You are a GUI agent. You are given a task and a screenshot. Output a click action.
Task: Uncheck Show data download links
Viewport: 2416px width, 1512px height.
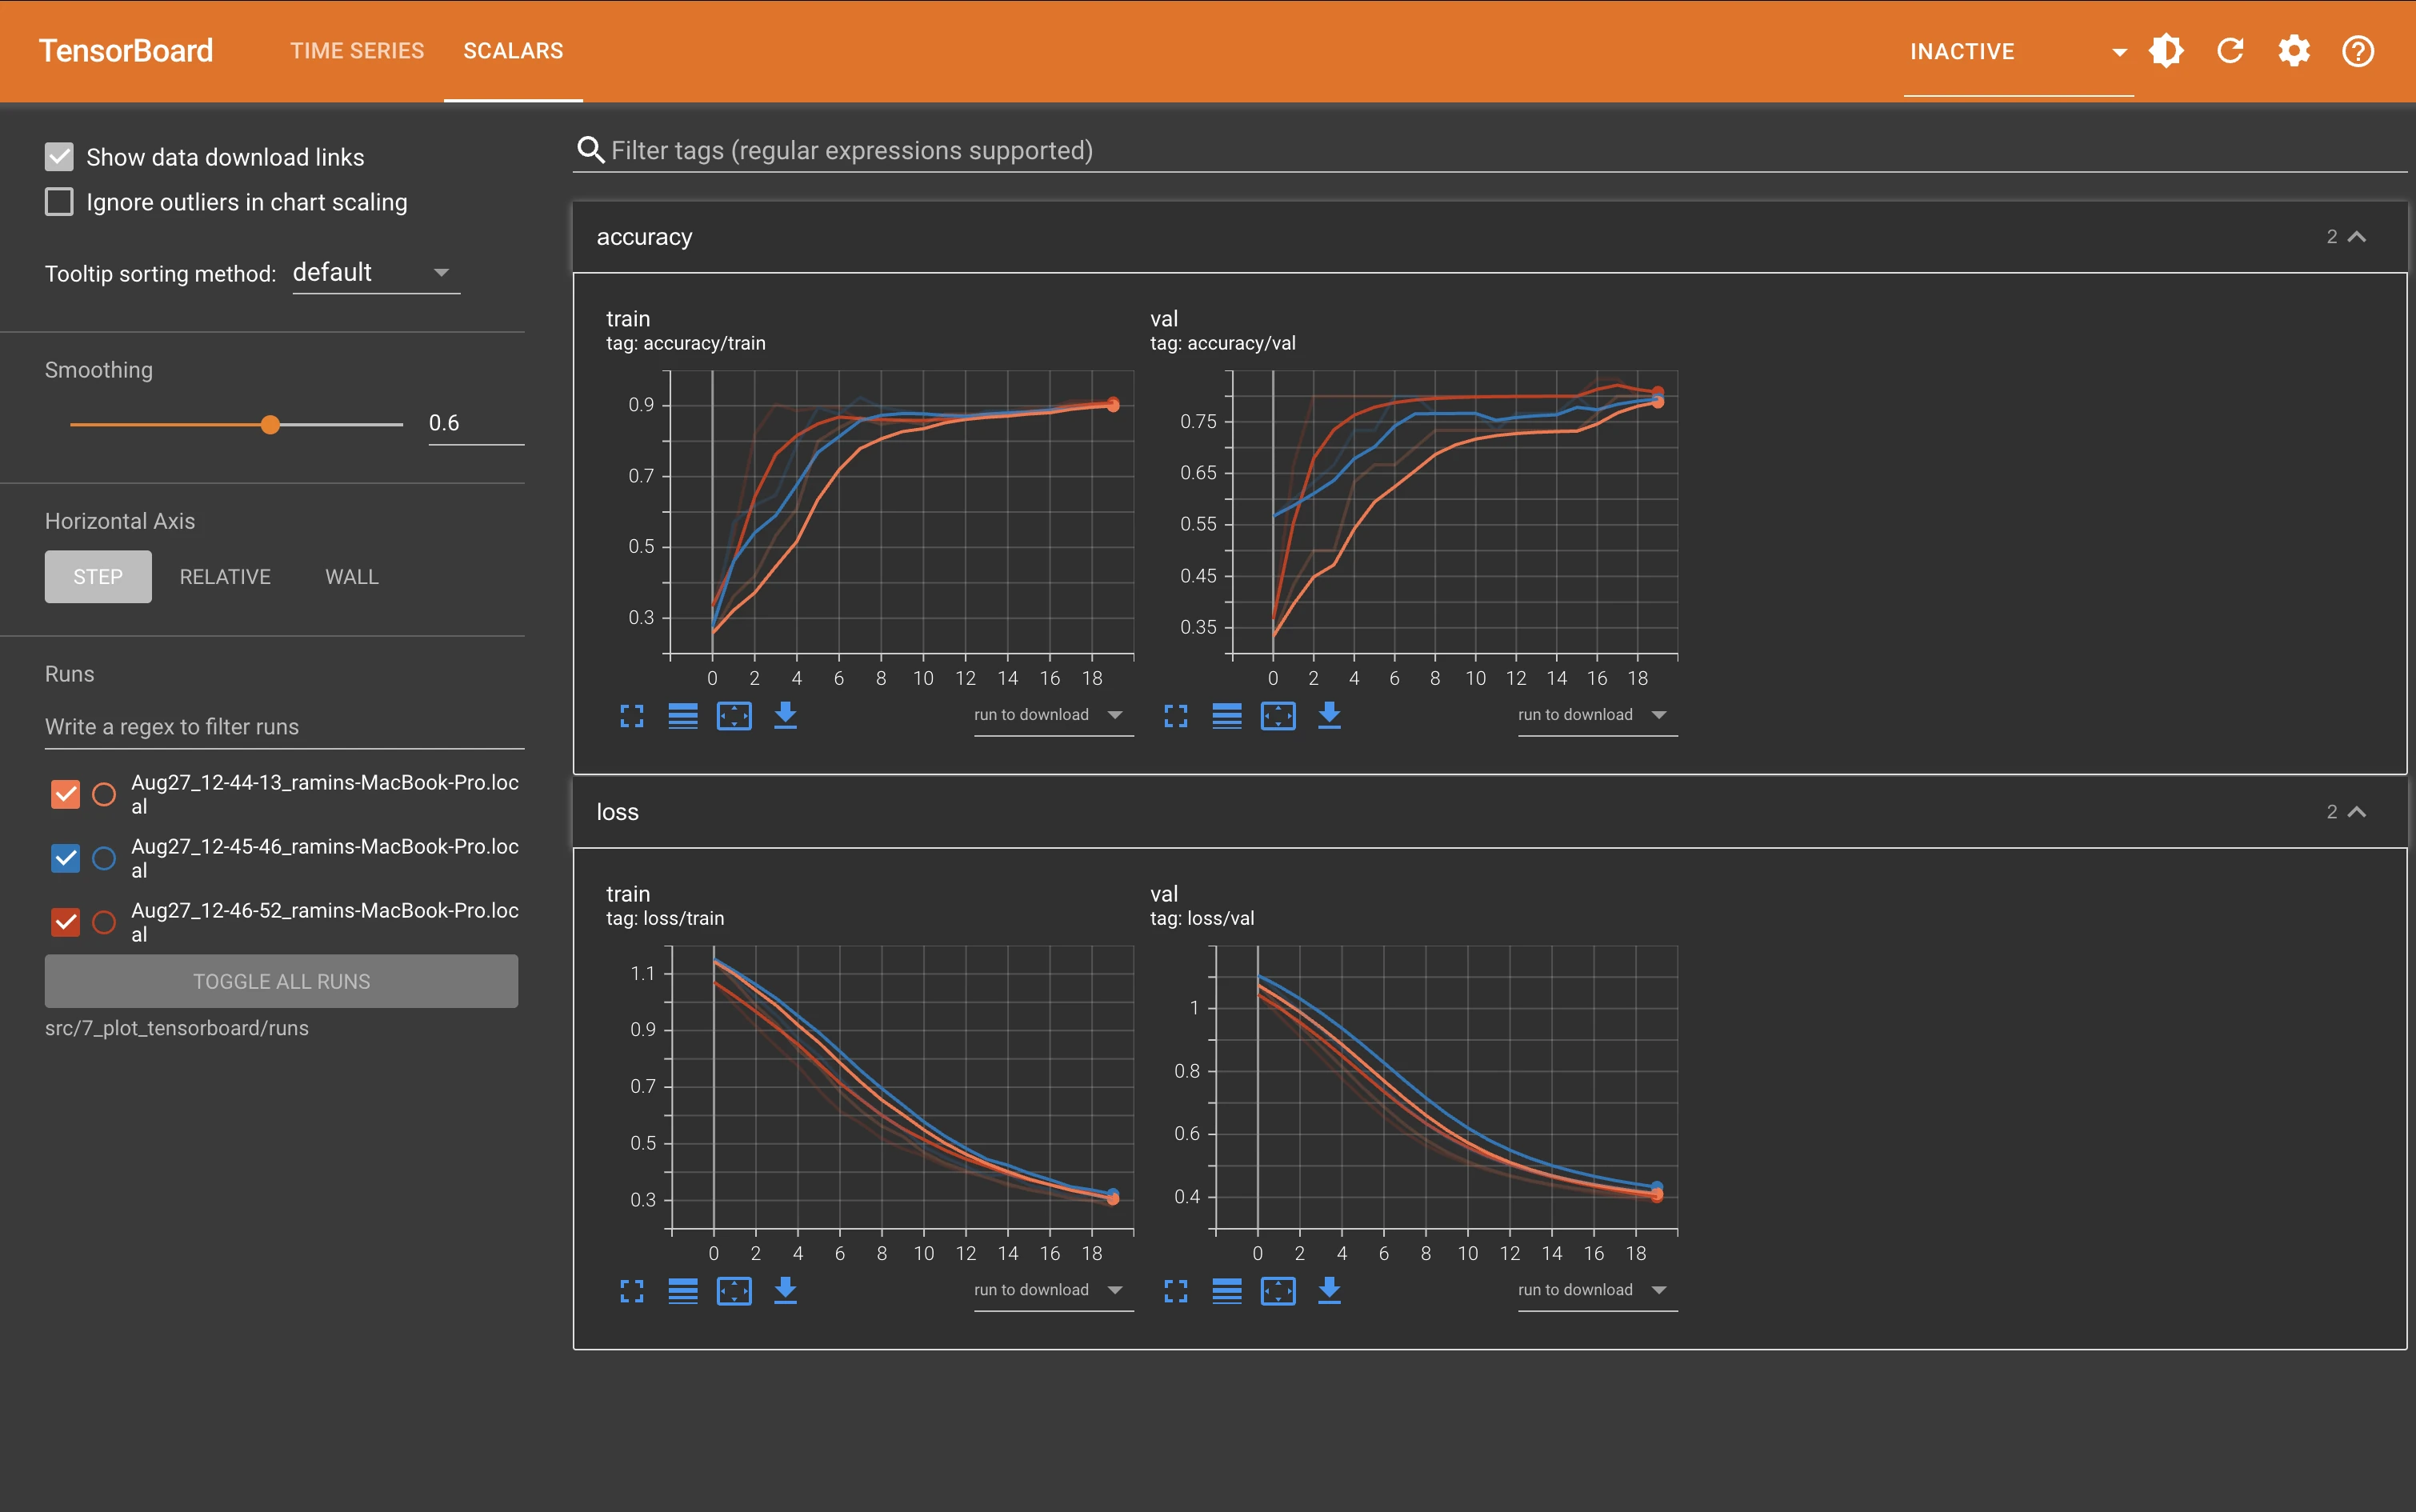(59, 156)
